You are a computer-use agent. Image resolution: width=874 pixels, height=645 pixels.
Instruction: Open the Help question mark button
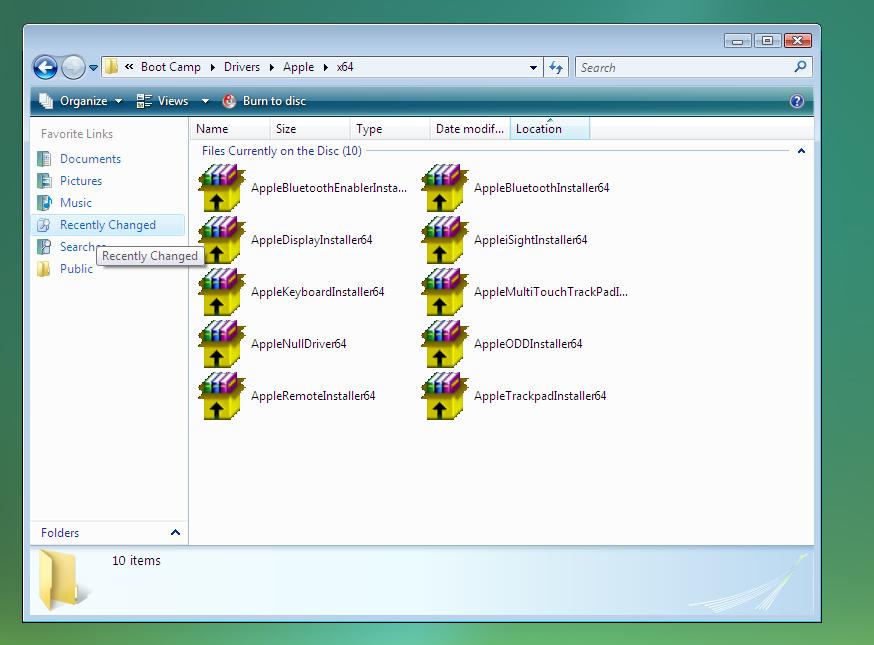797,101
